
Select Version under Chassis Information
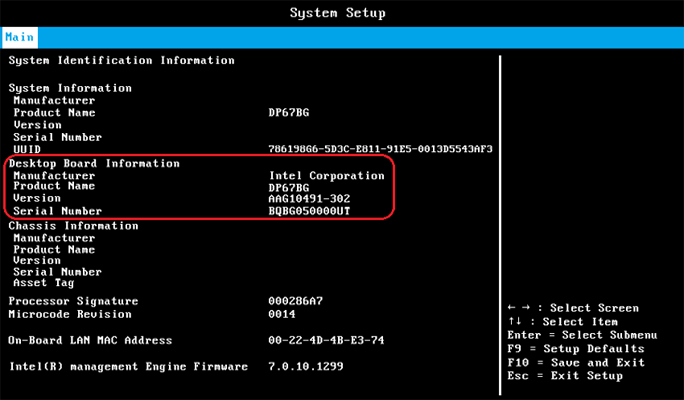click(38, 260)
